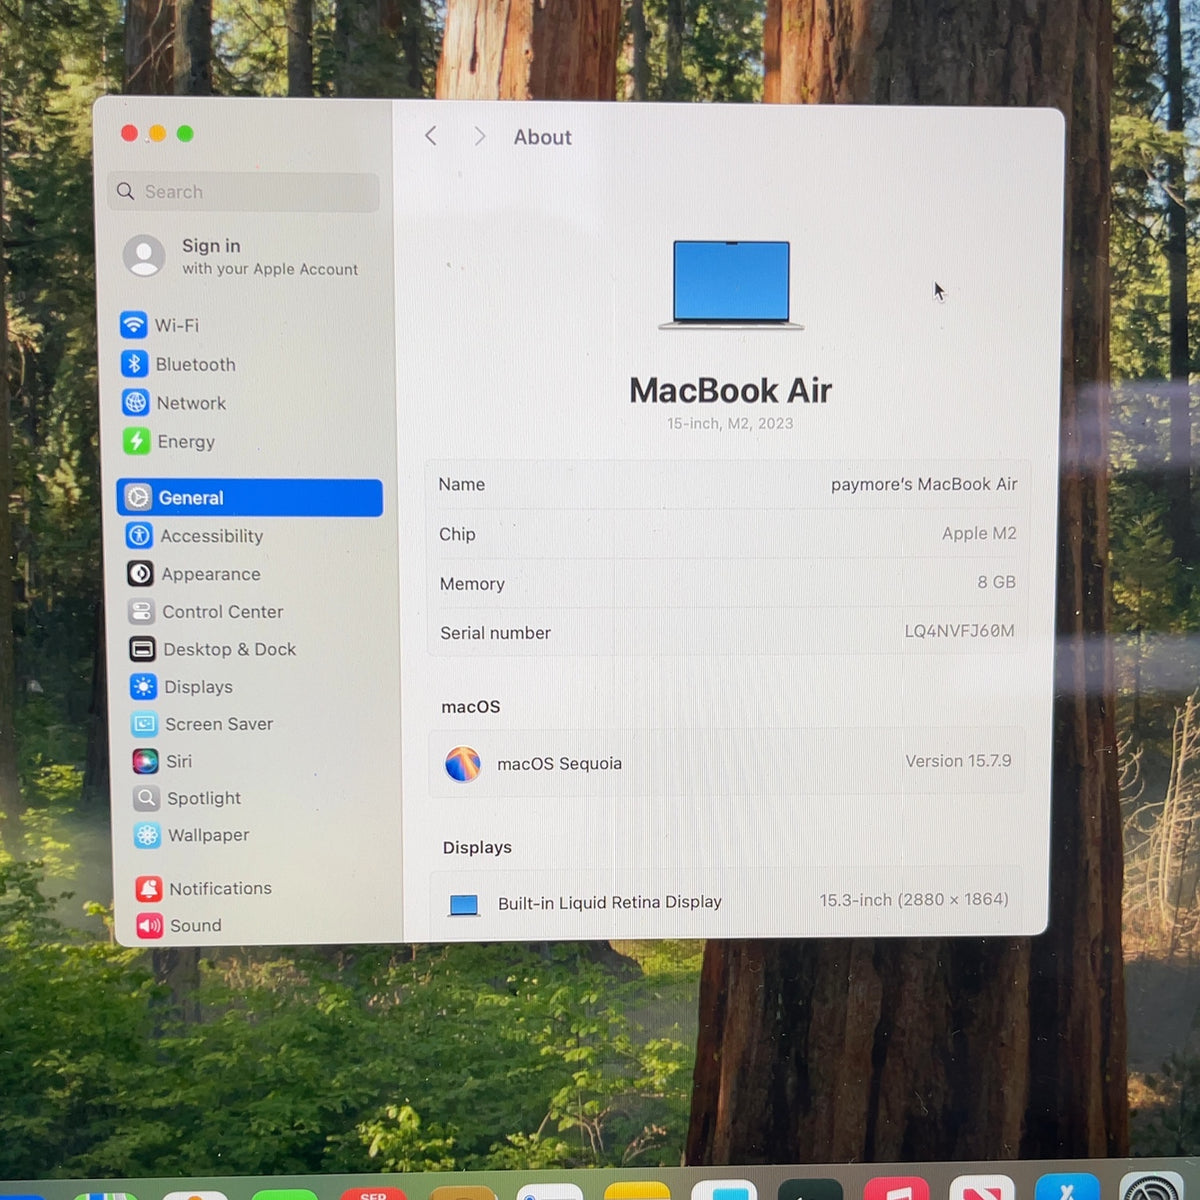Screen dimensions: 1200x1200
Task: Open Accessibility settings
Action: point(195,536)
